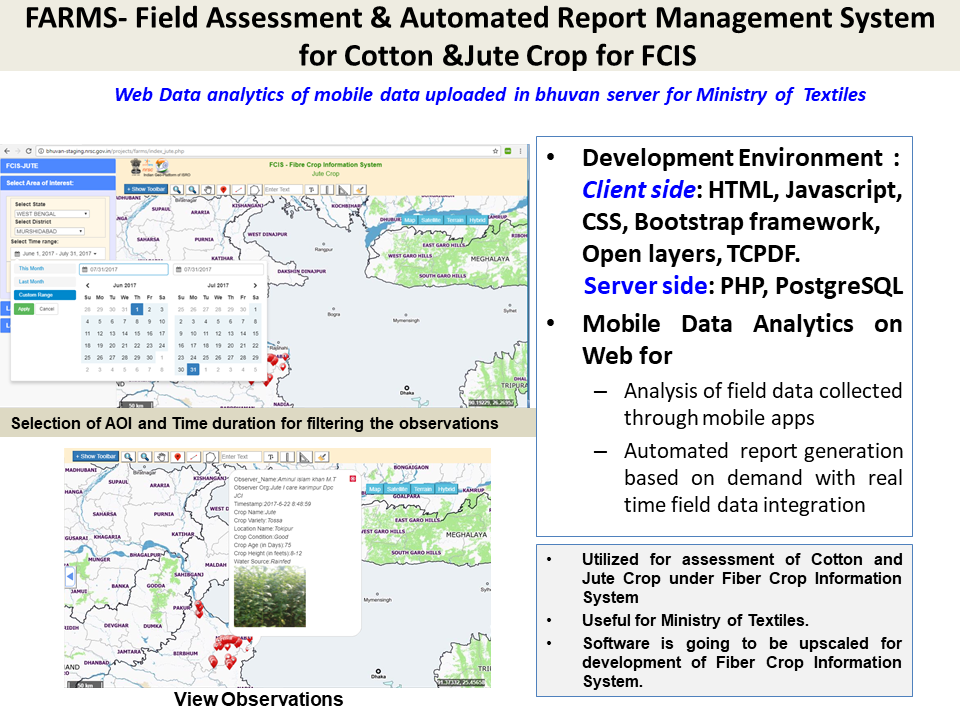Close the observation info popup
The width and height of the screenshot is (960, 720).
(353, 479)
